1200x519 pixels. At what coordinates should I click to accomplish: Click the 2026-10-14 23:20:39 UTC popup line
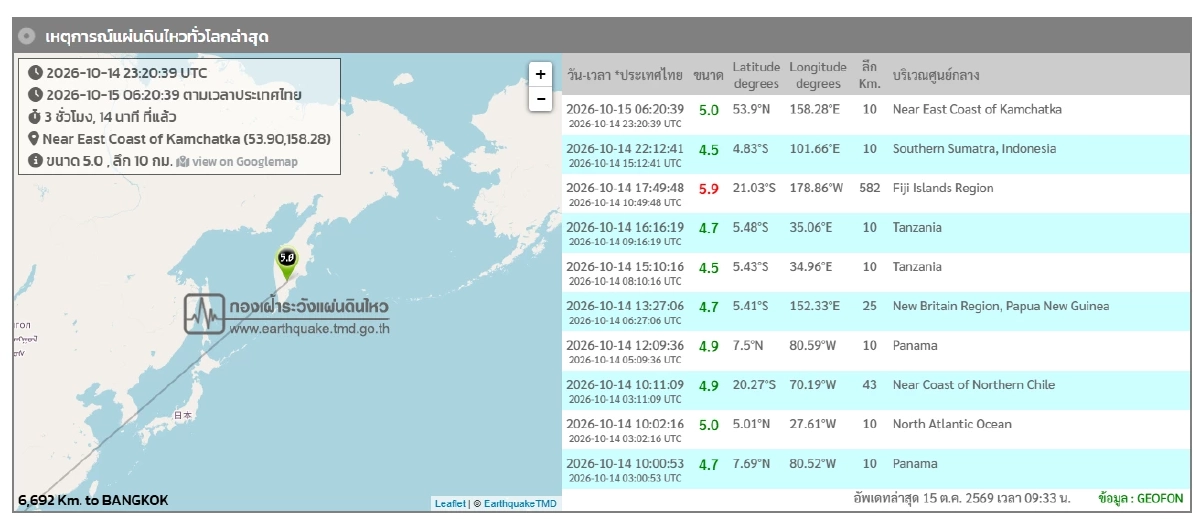pyautogui.click(x=126, y=73)
